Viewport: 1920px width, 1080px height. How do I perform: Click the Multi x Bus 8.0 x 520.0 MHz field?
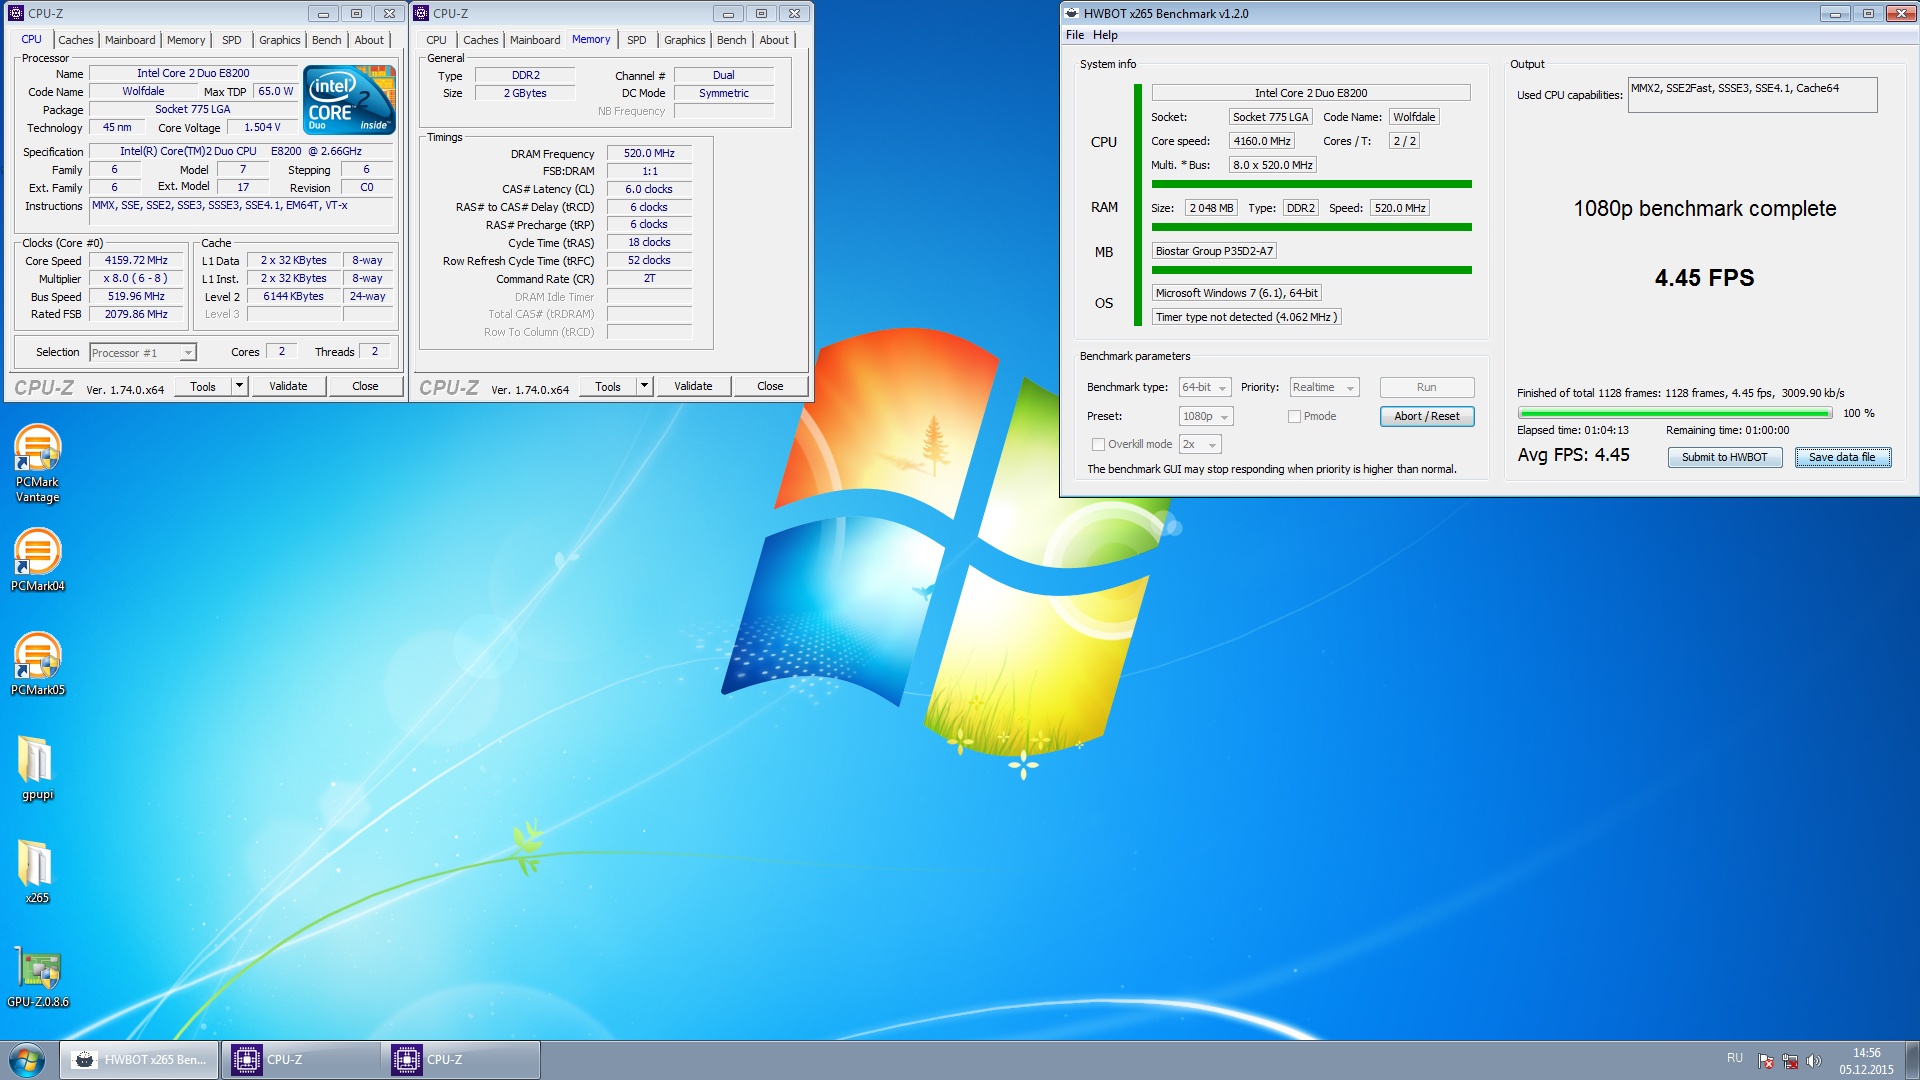click(1272, 165)
